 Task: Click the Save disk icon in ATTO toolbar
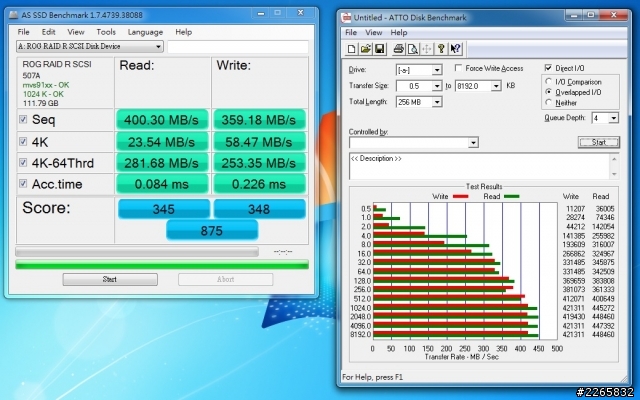(x=380, y=49)
